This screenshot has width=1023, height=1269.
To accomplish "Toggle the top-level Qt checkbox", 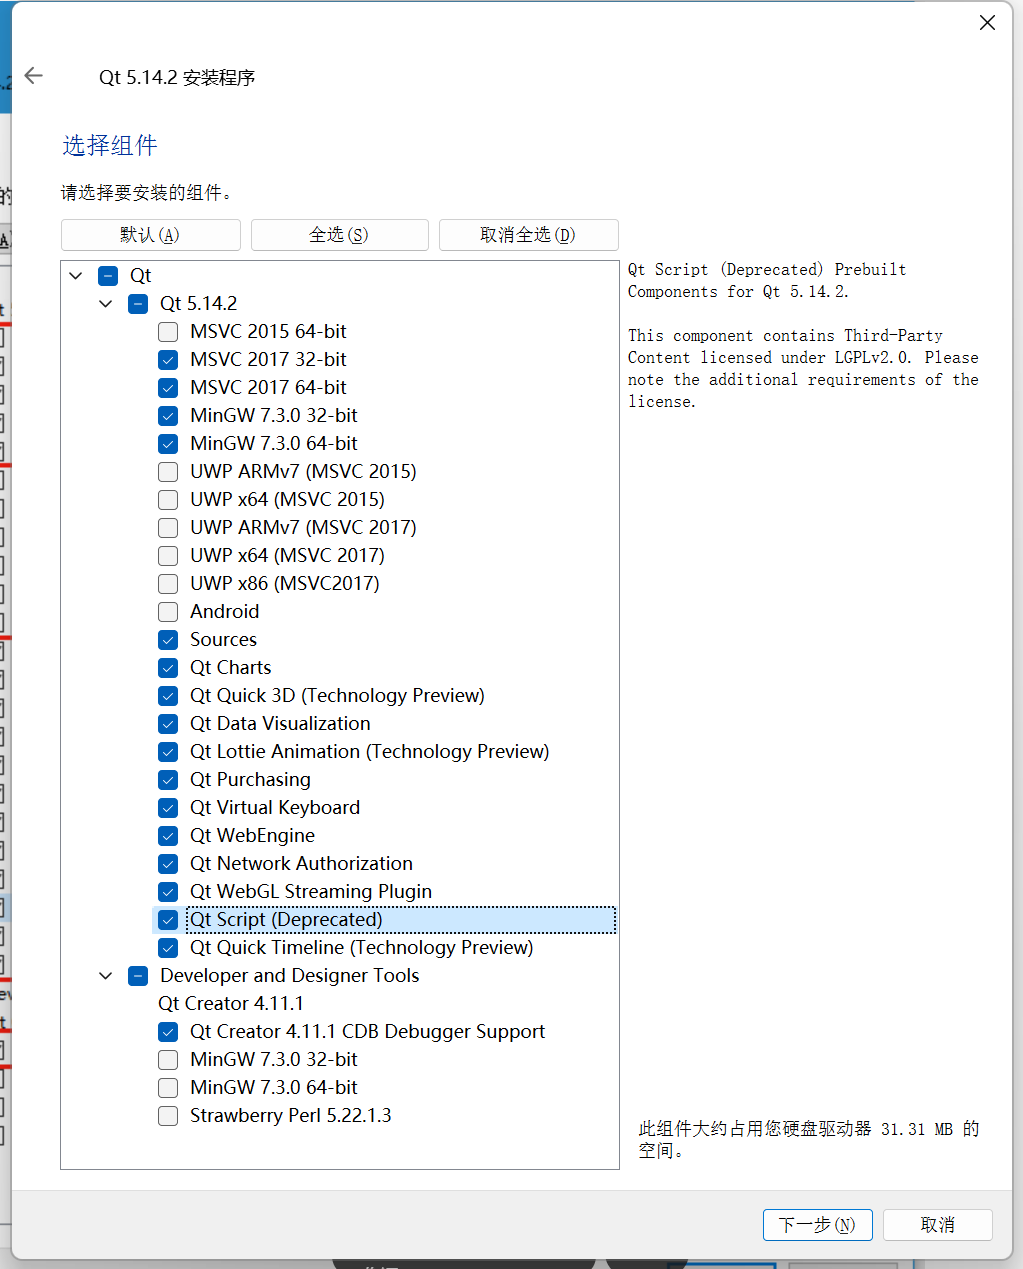I will click(x=108, y=275).
